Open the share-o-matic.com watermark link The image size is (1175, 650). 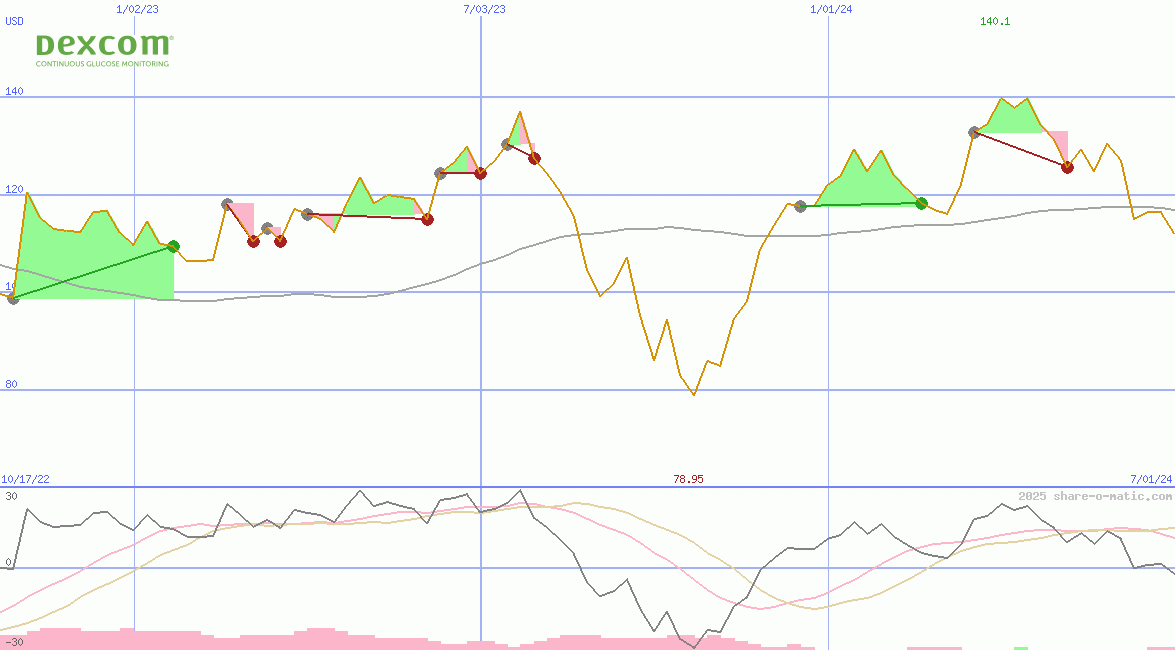tap(1095, 496)
